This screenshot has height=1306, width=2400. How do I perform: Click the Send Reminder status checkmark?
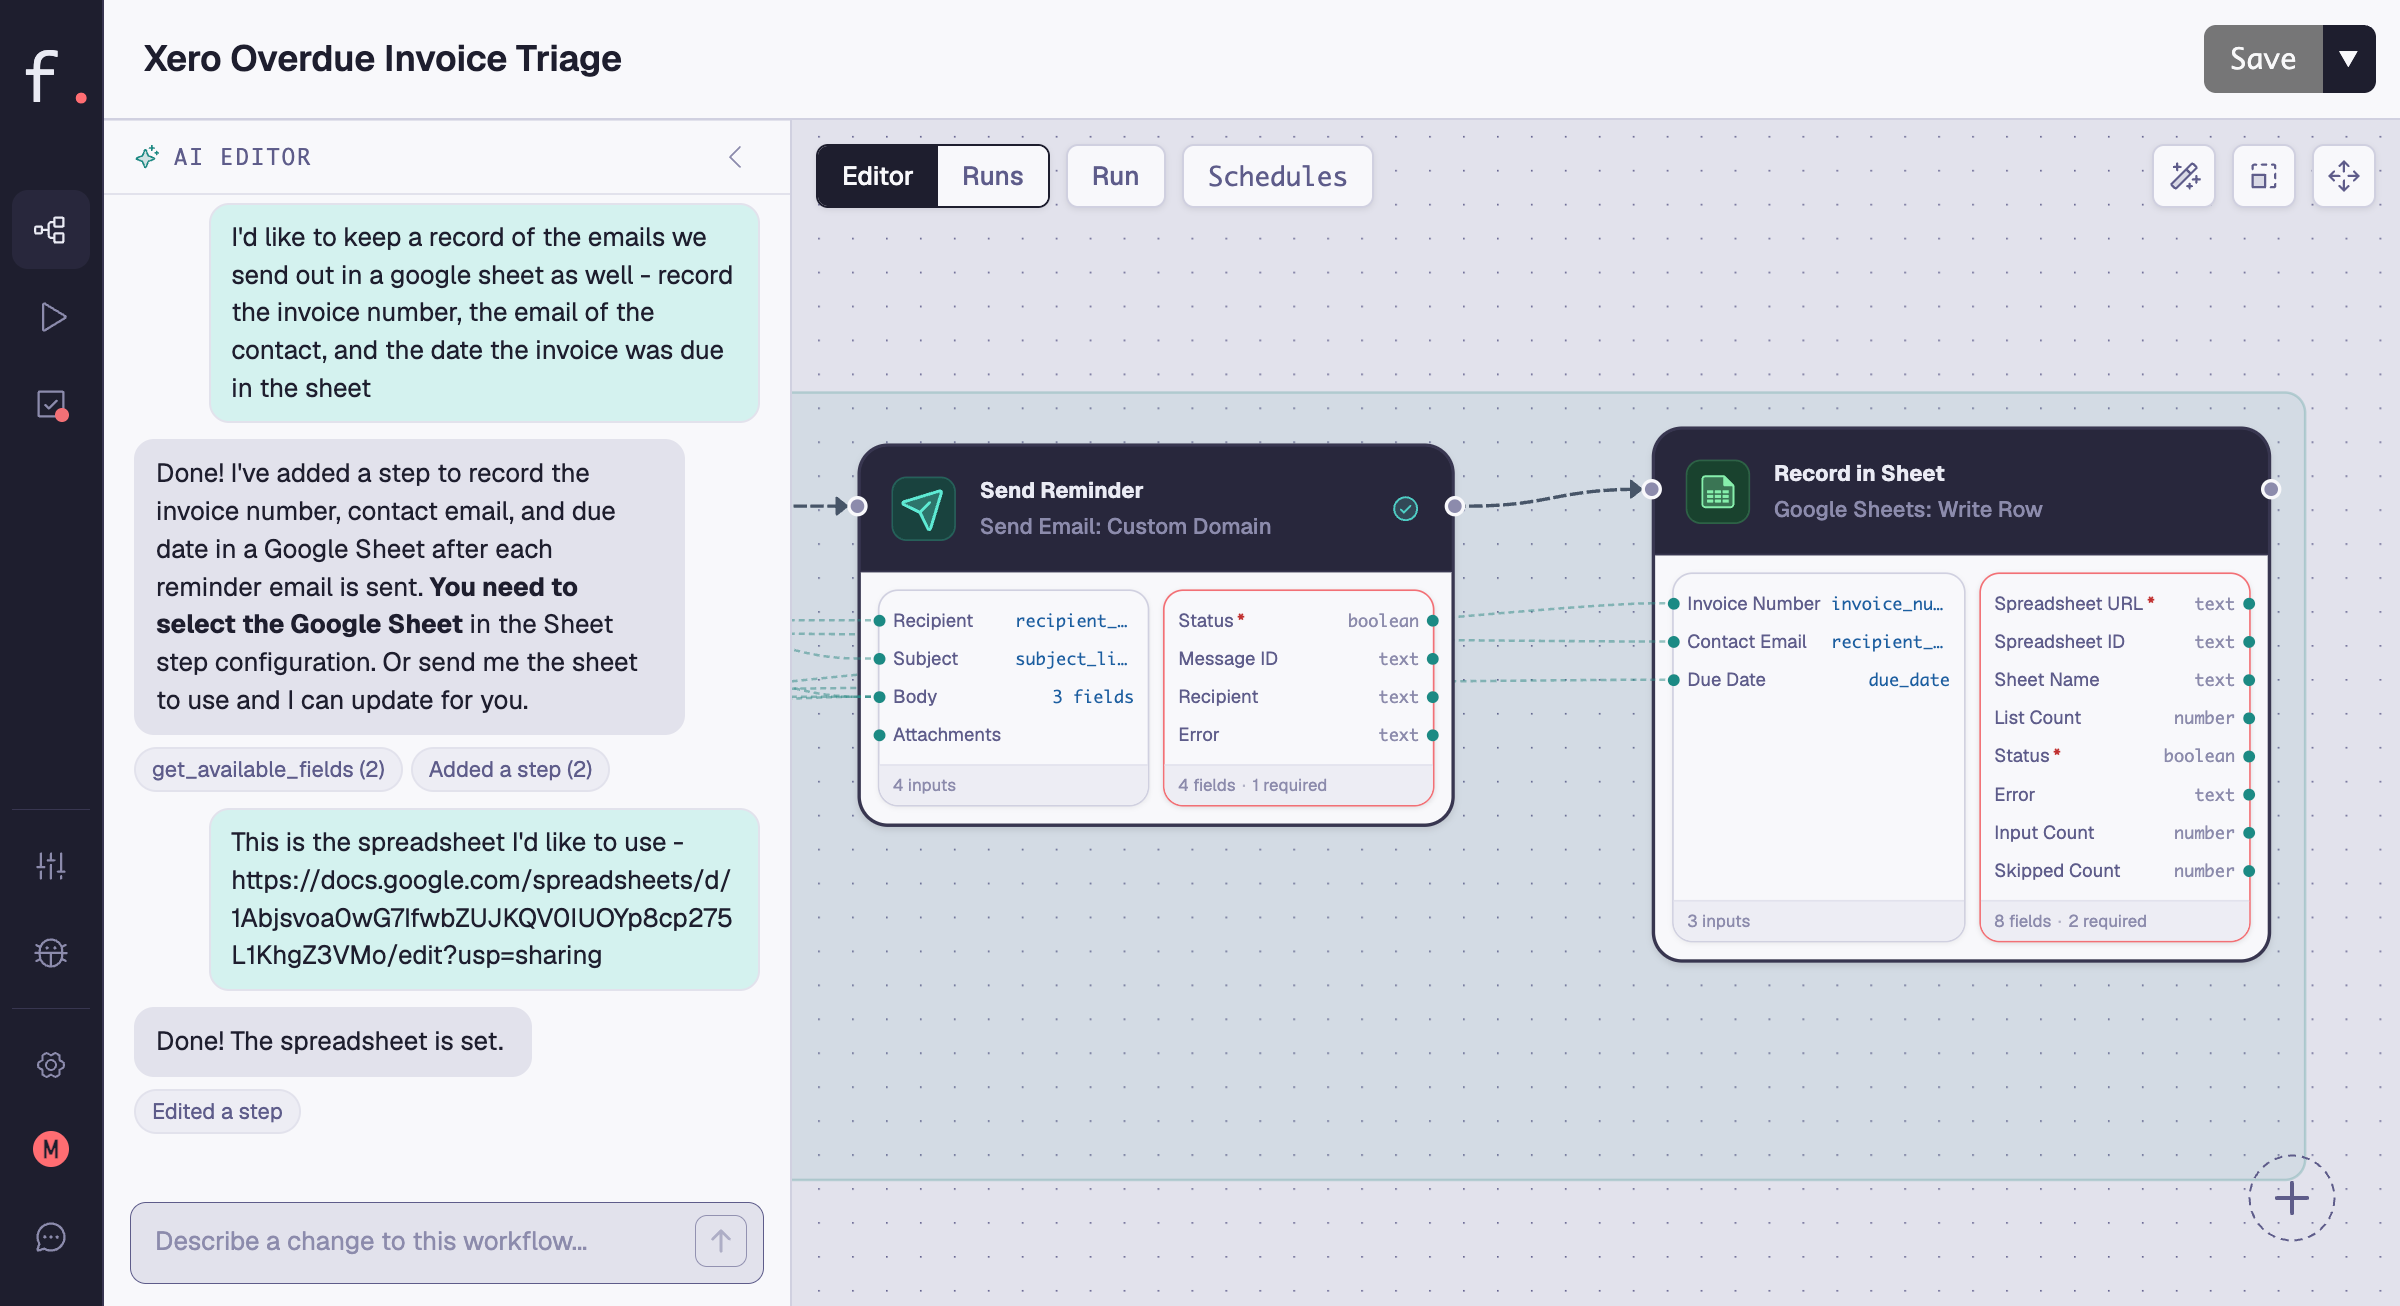(1405, 509)
